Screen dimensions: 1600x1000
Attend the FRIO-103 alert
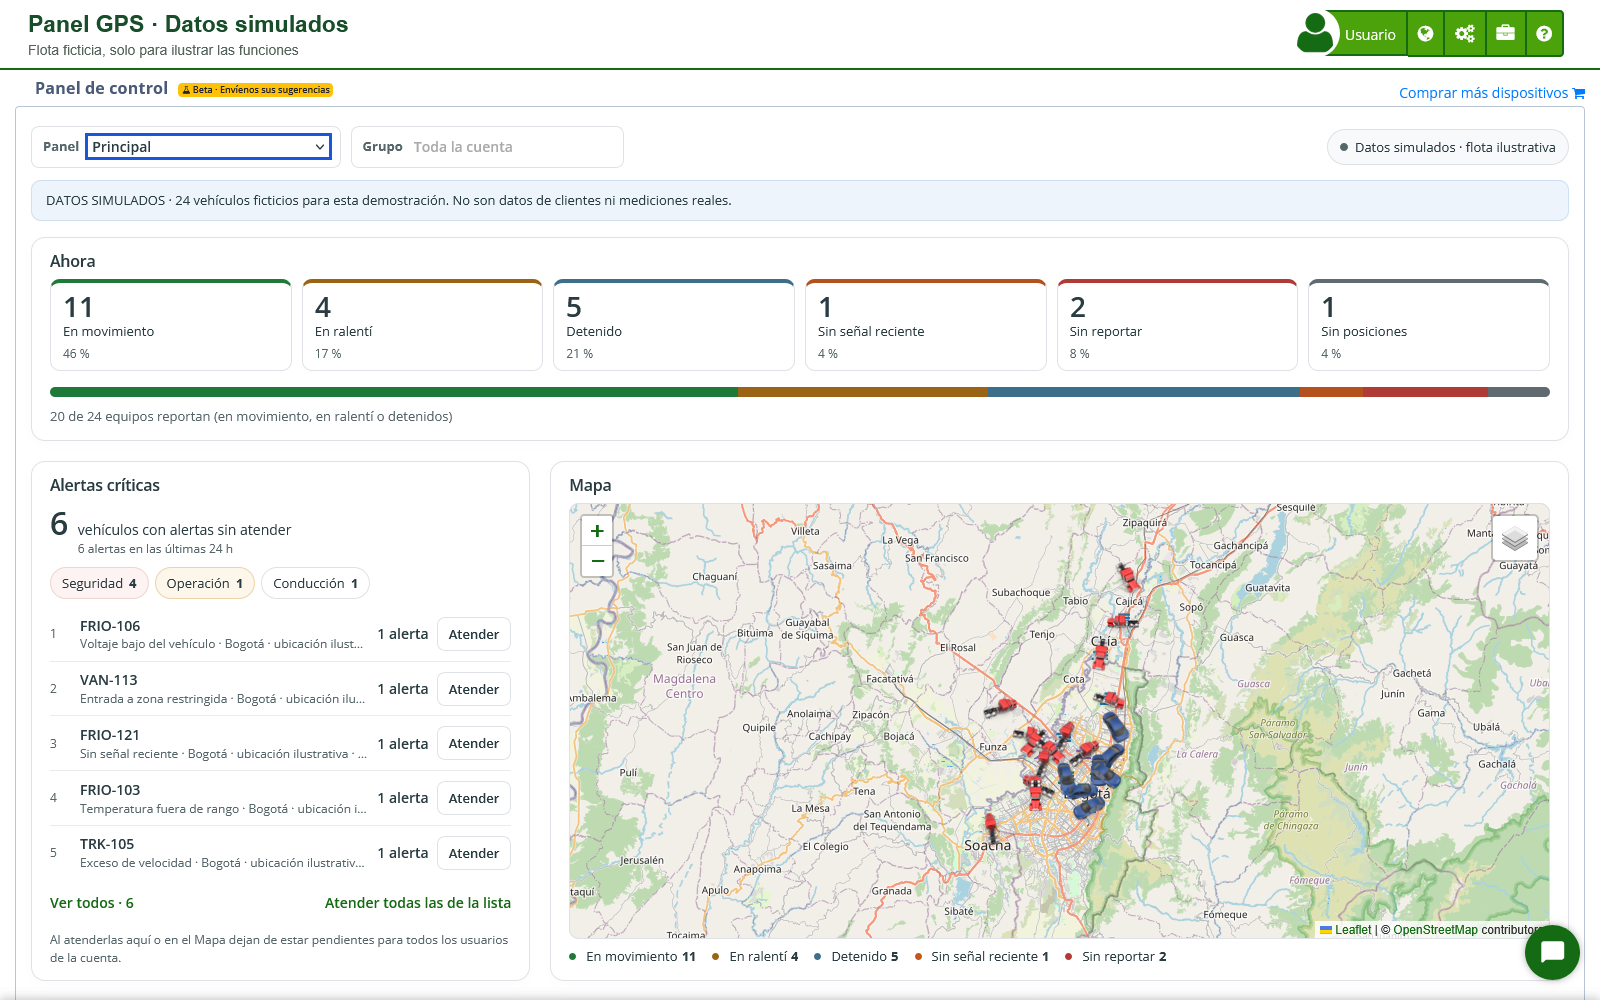474,798
